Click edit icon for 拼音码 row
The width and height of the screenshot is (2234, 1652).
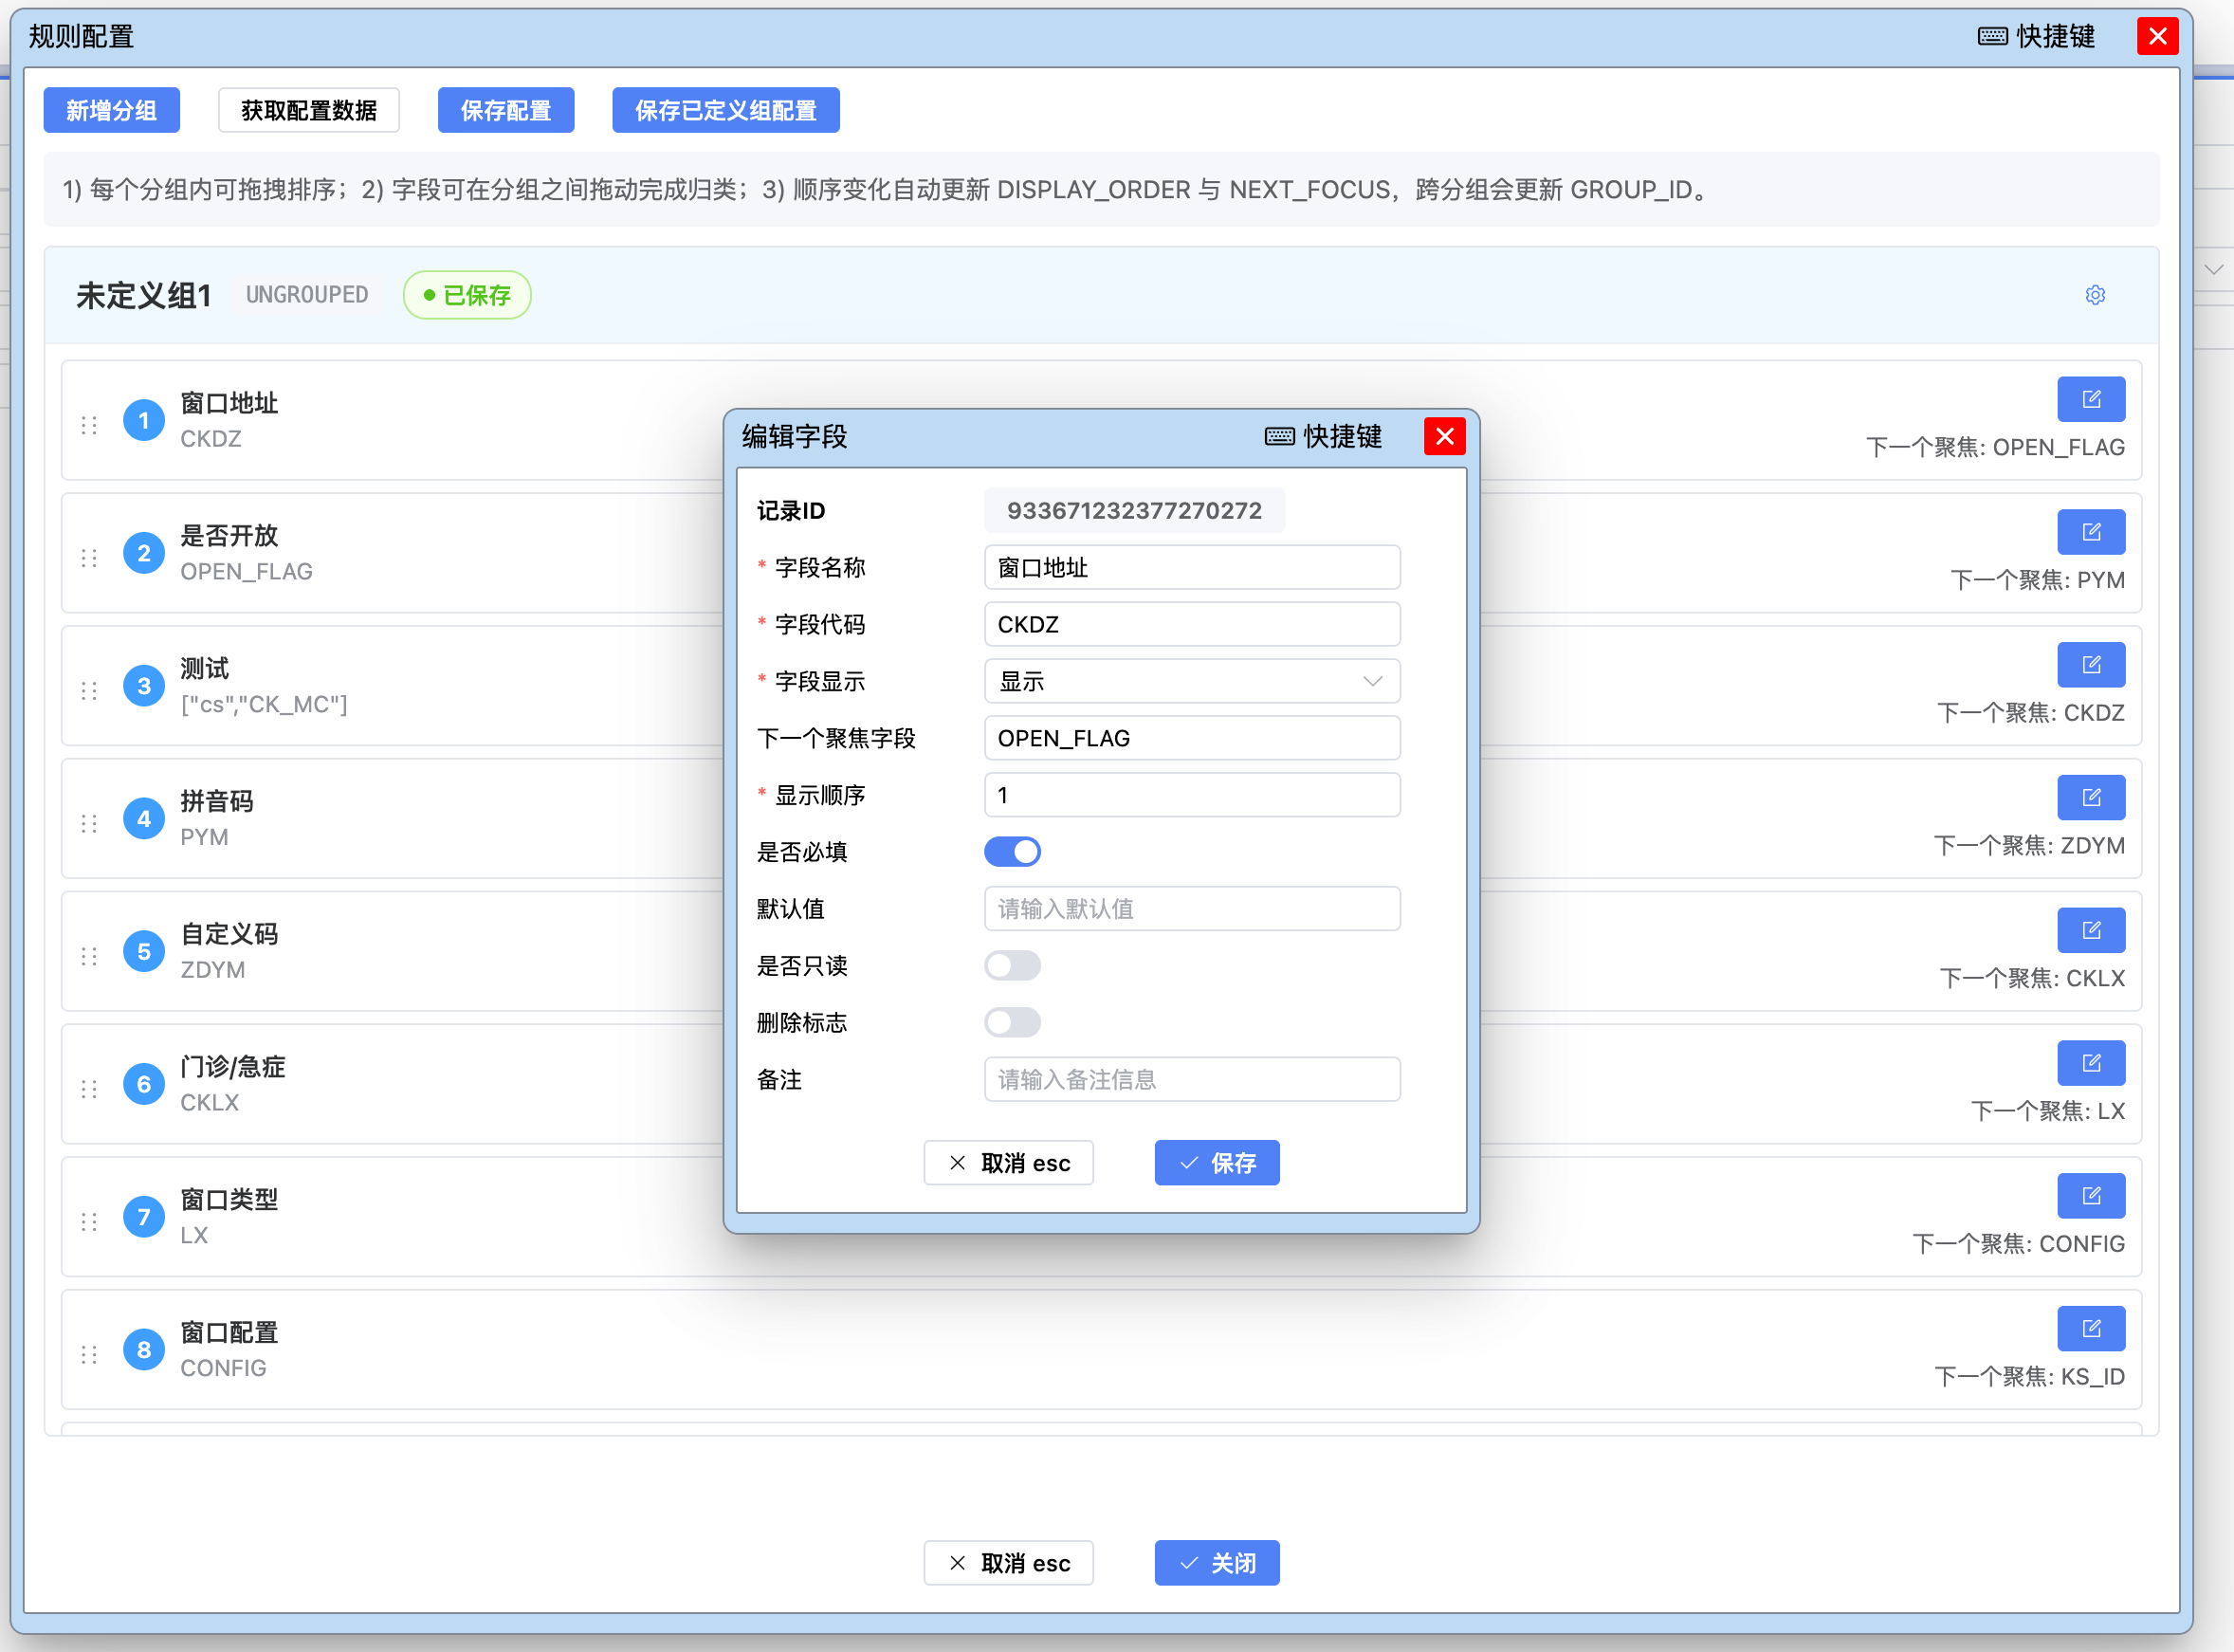pyautogui.click(x=2090, y=798)
